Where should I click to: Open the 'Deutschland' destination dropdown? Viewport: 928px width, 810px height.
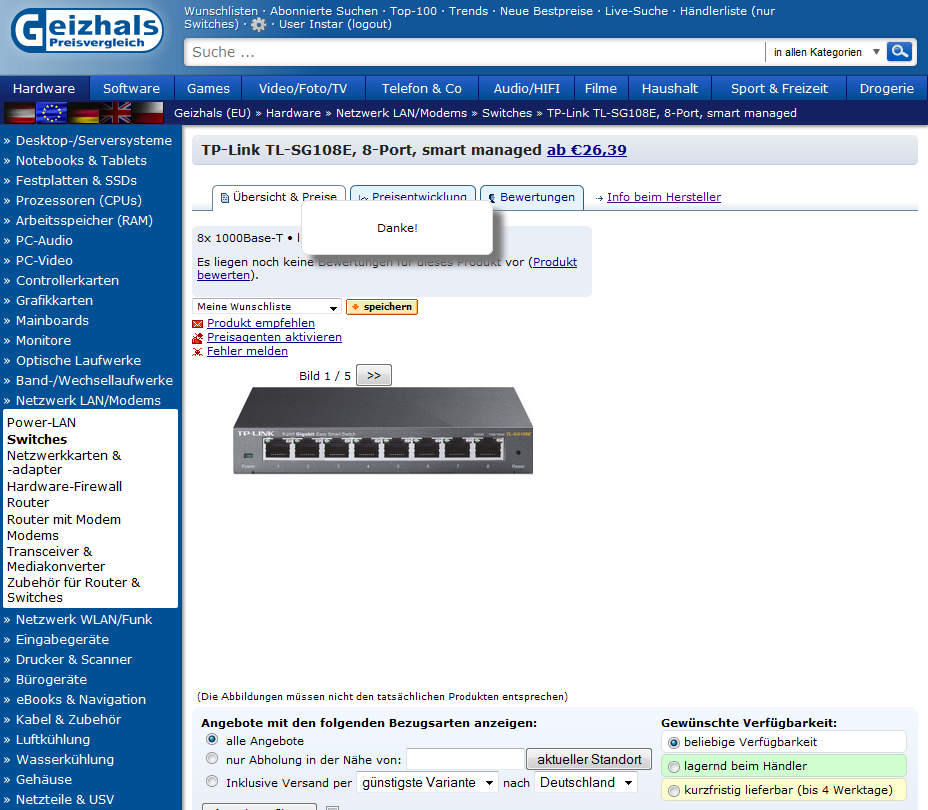(586, 782)
